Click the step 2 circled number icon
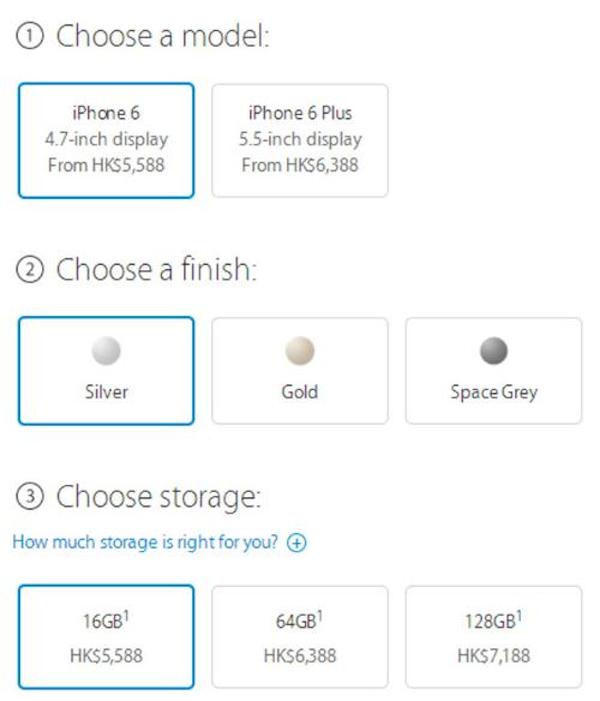This screenshot has height=701, width=600. pos(29,270)
